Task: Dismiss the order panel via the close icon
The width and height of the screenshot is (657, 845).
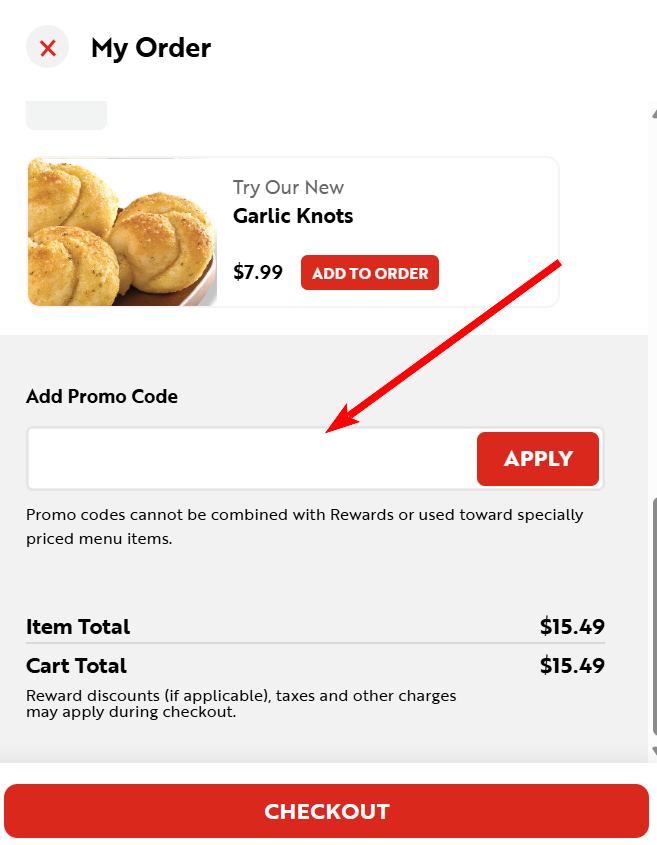Action: point(47,47)
